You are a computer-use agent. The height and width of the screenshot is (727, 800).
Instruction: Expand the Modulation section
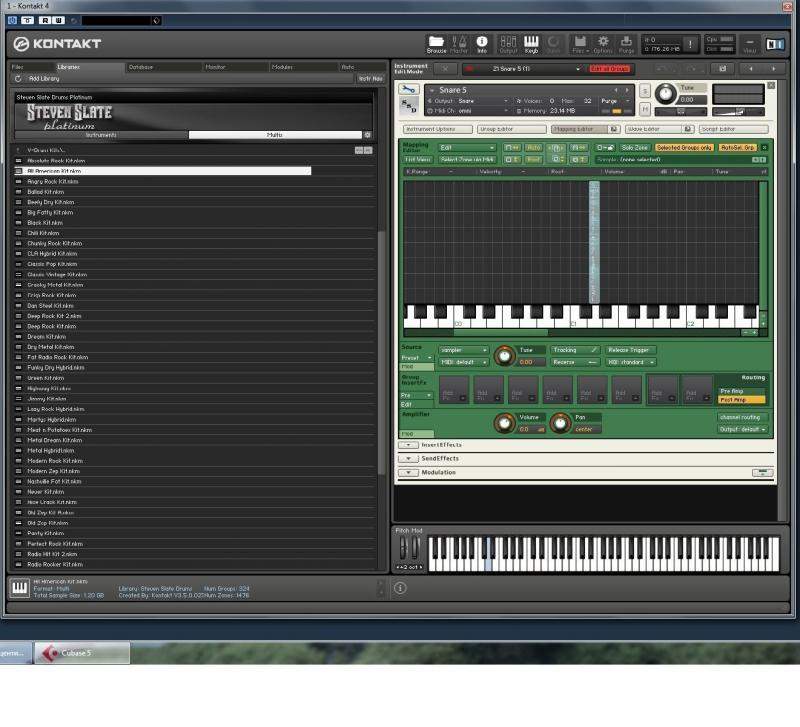coord(408,472)
